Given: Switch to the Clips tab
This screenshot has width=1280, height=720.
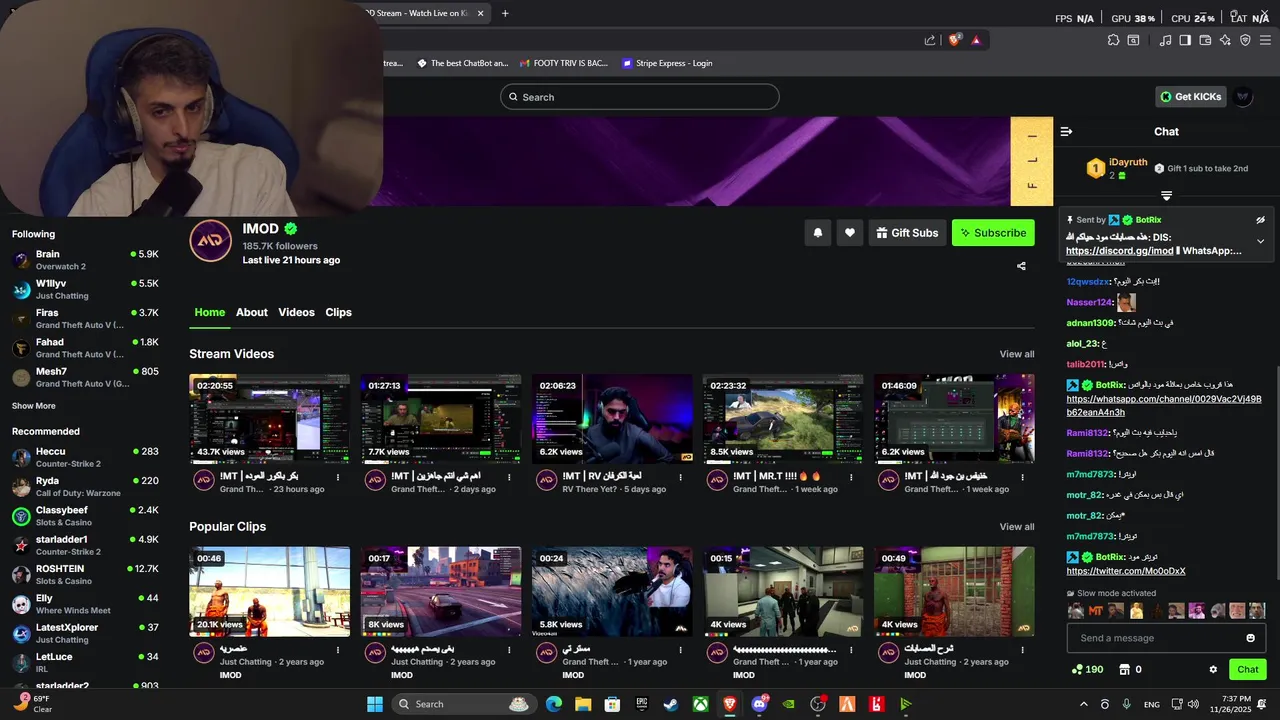Looking at the screenshot, I should [338, 312].
